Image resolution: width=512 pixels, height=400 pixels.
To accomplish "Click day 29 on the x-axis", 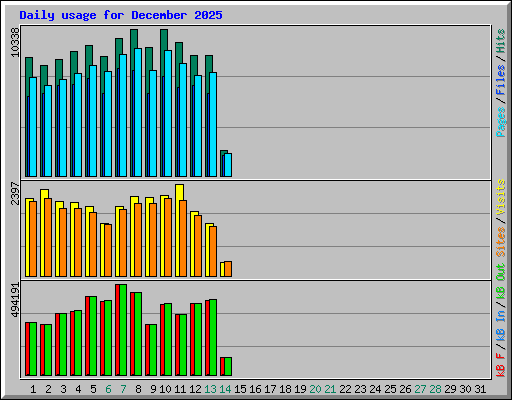I will click(450, 389).
